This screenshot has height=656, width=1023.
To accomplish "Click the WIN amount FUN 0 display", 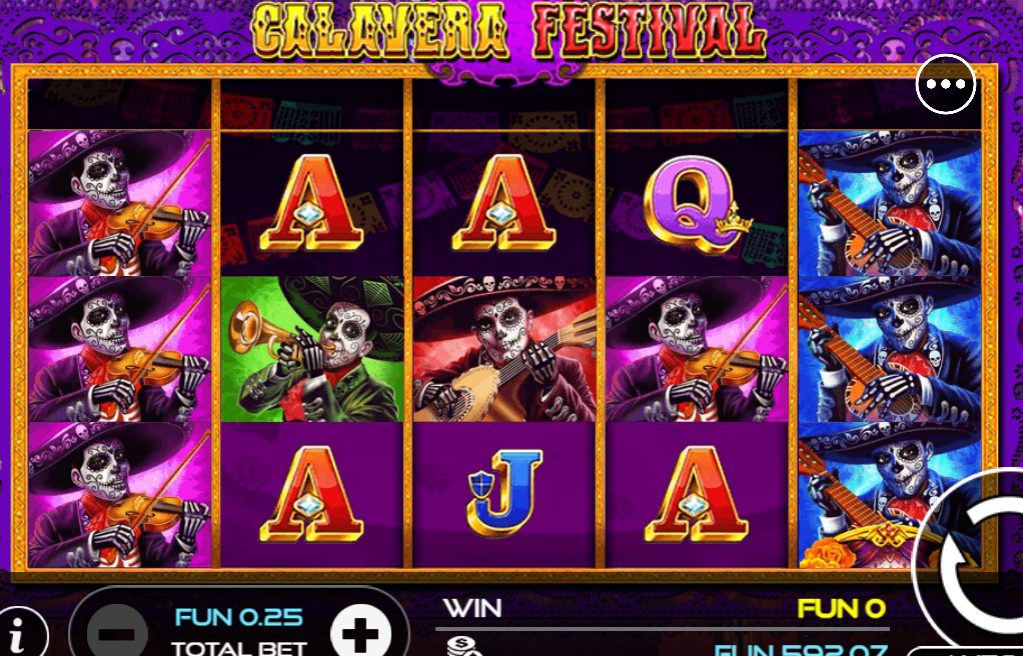I will click(x=842, y=609).
